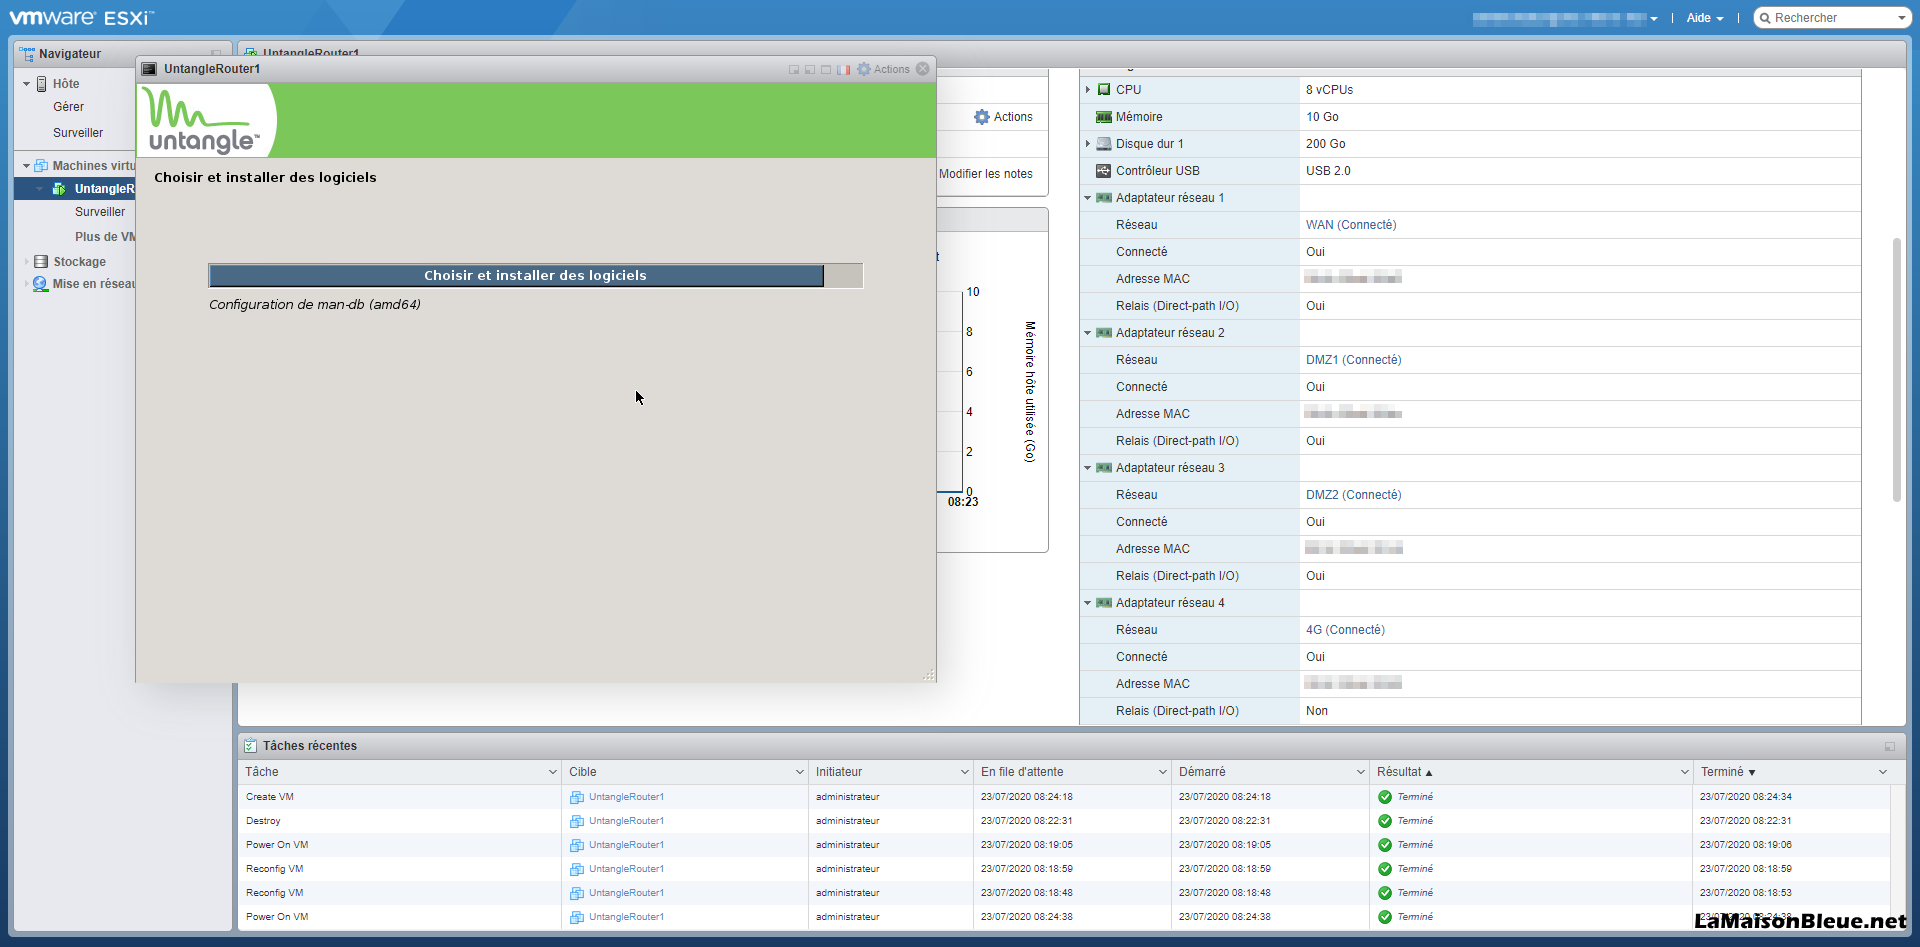The width and height of the screenshot is (1920, 947).
Task: Collapse Adaptateur réseau 4 details
Action: click(x=1088, y=603)
